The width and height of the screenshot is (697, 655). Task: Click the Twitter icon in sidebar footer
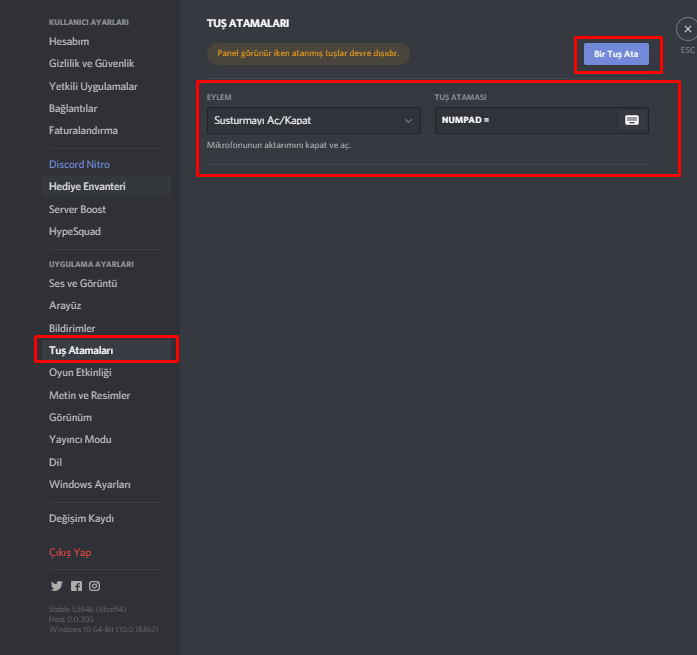tap(56, 586)
